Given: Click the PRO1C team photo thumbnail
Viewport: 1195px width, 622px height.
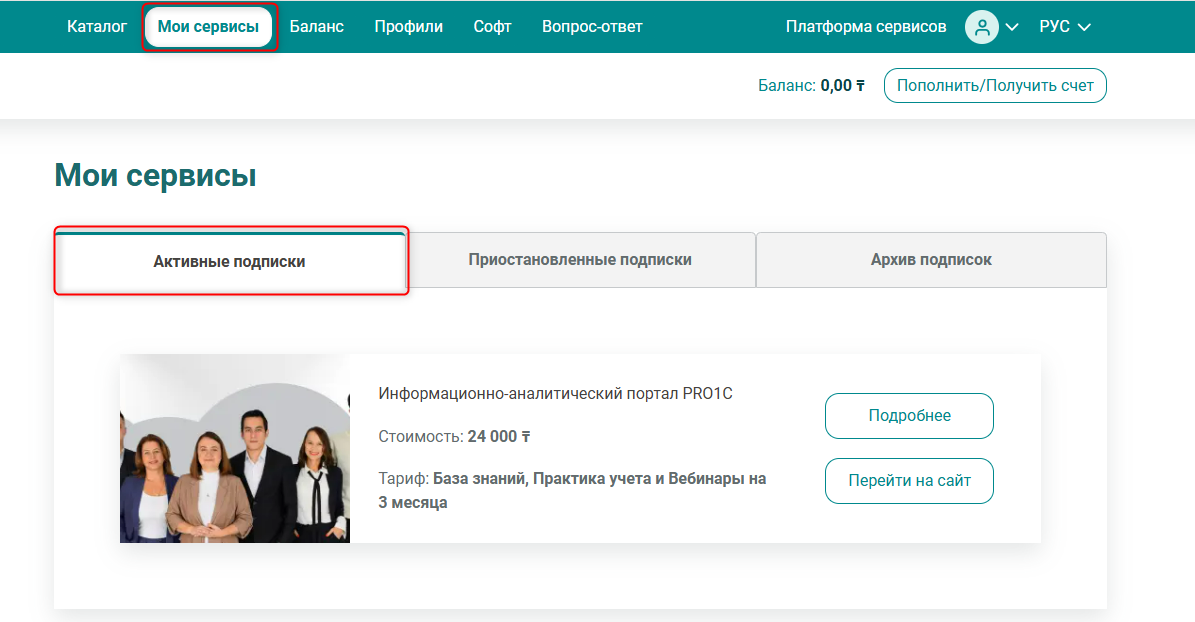Looking at the screenshot, I should point(235,448).
